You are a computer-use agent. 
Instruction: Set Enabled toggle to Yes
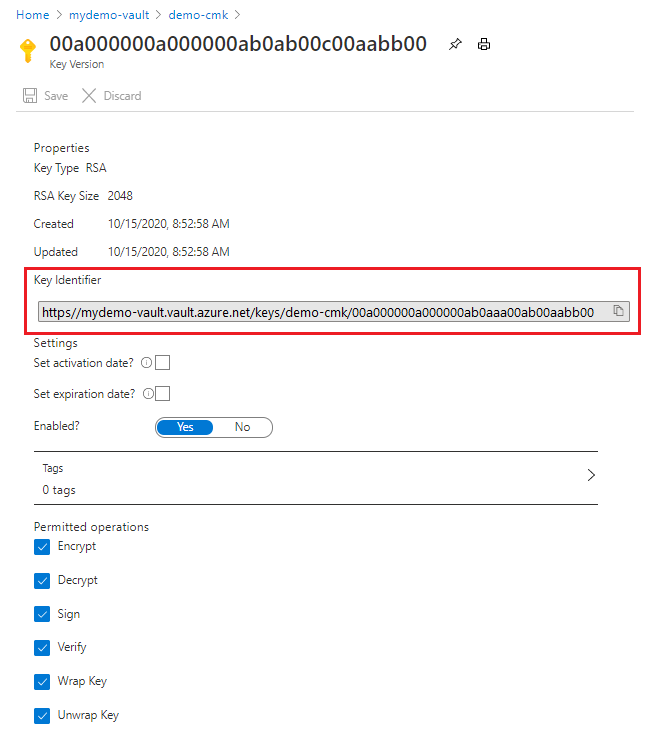185,427
